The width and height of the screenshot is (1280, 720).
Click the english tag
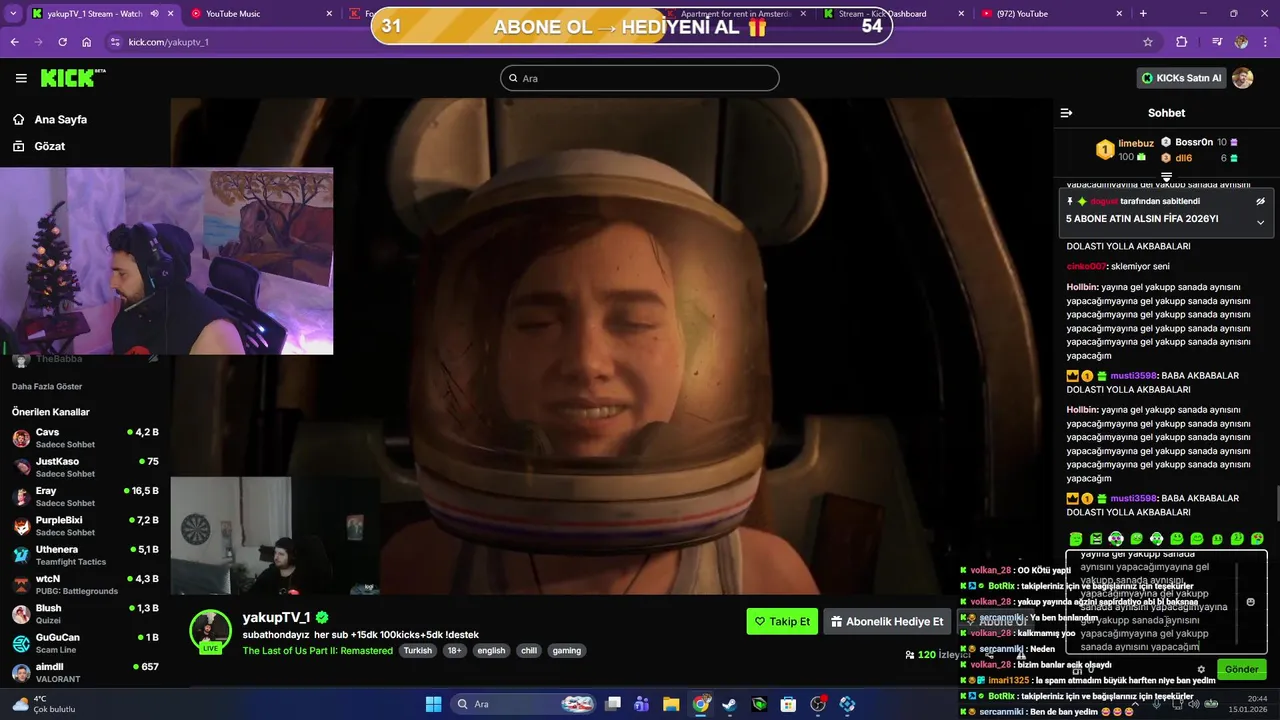(491, 650)
